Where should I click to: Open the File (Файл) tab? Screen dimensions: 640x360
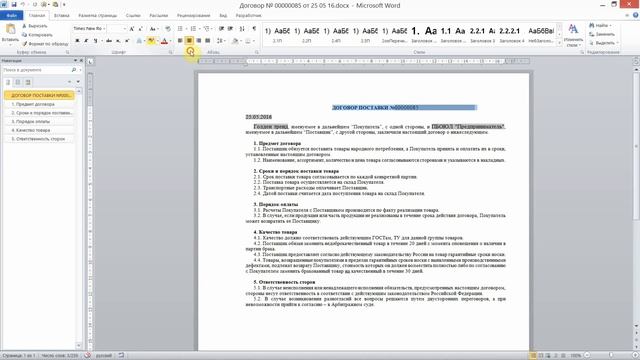pyautogui.click(x=12, y=16)
